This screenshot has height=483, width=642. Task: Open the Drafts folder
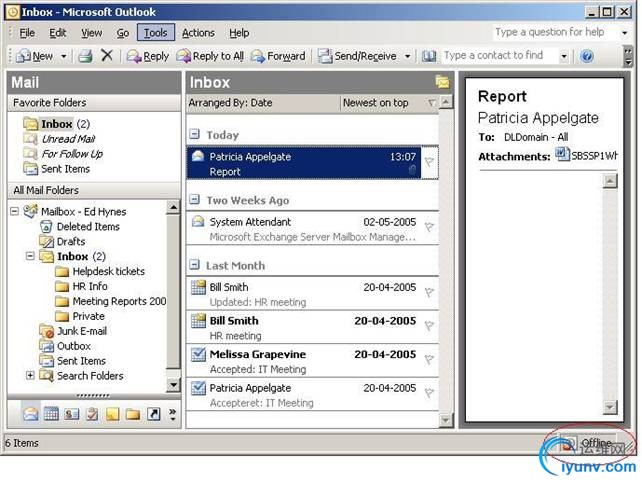[x=71, y=242]
